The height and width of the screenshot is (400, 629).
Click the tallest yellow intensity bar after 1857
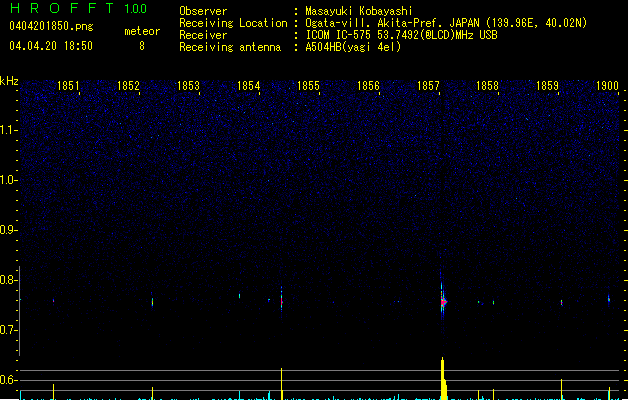point(443,378)
